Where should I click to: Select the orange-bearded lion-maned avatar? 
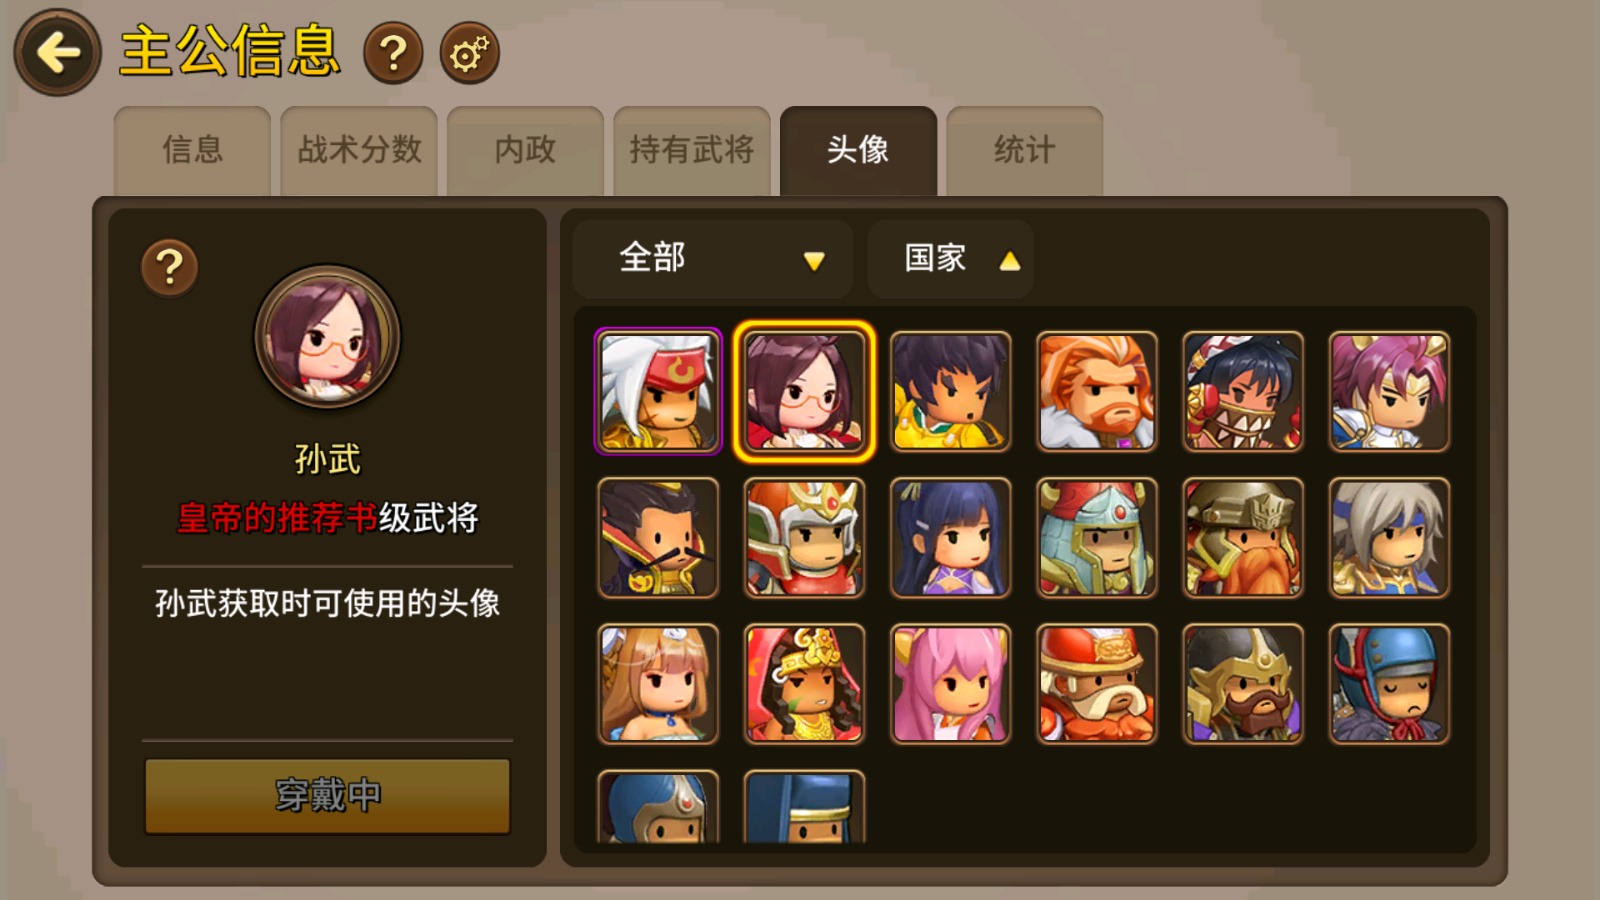coord(1096,392)
